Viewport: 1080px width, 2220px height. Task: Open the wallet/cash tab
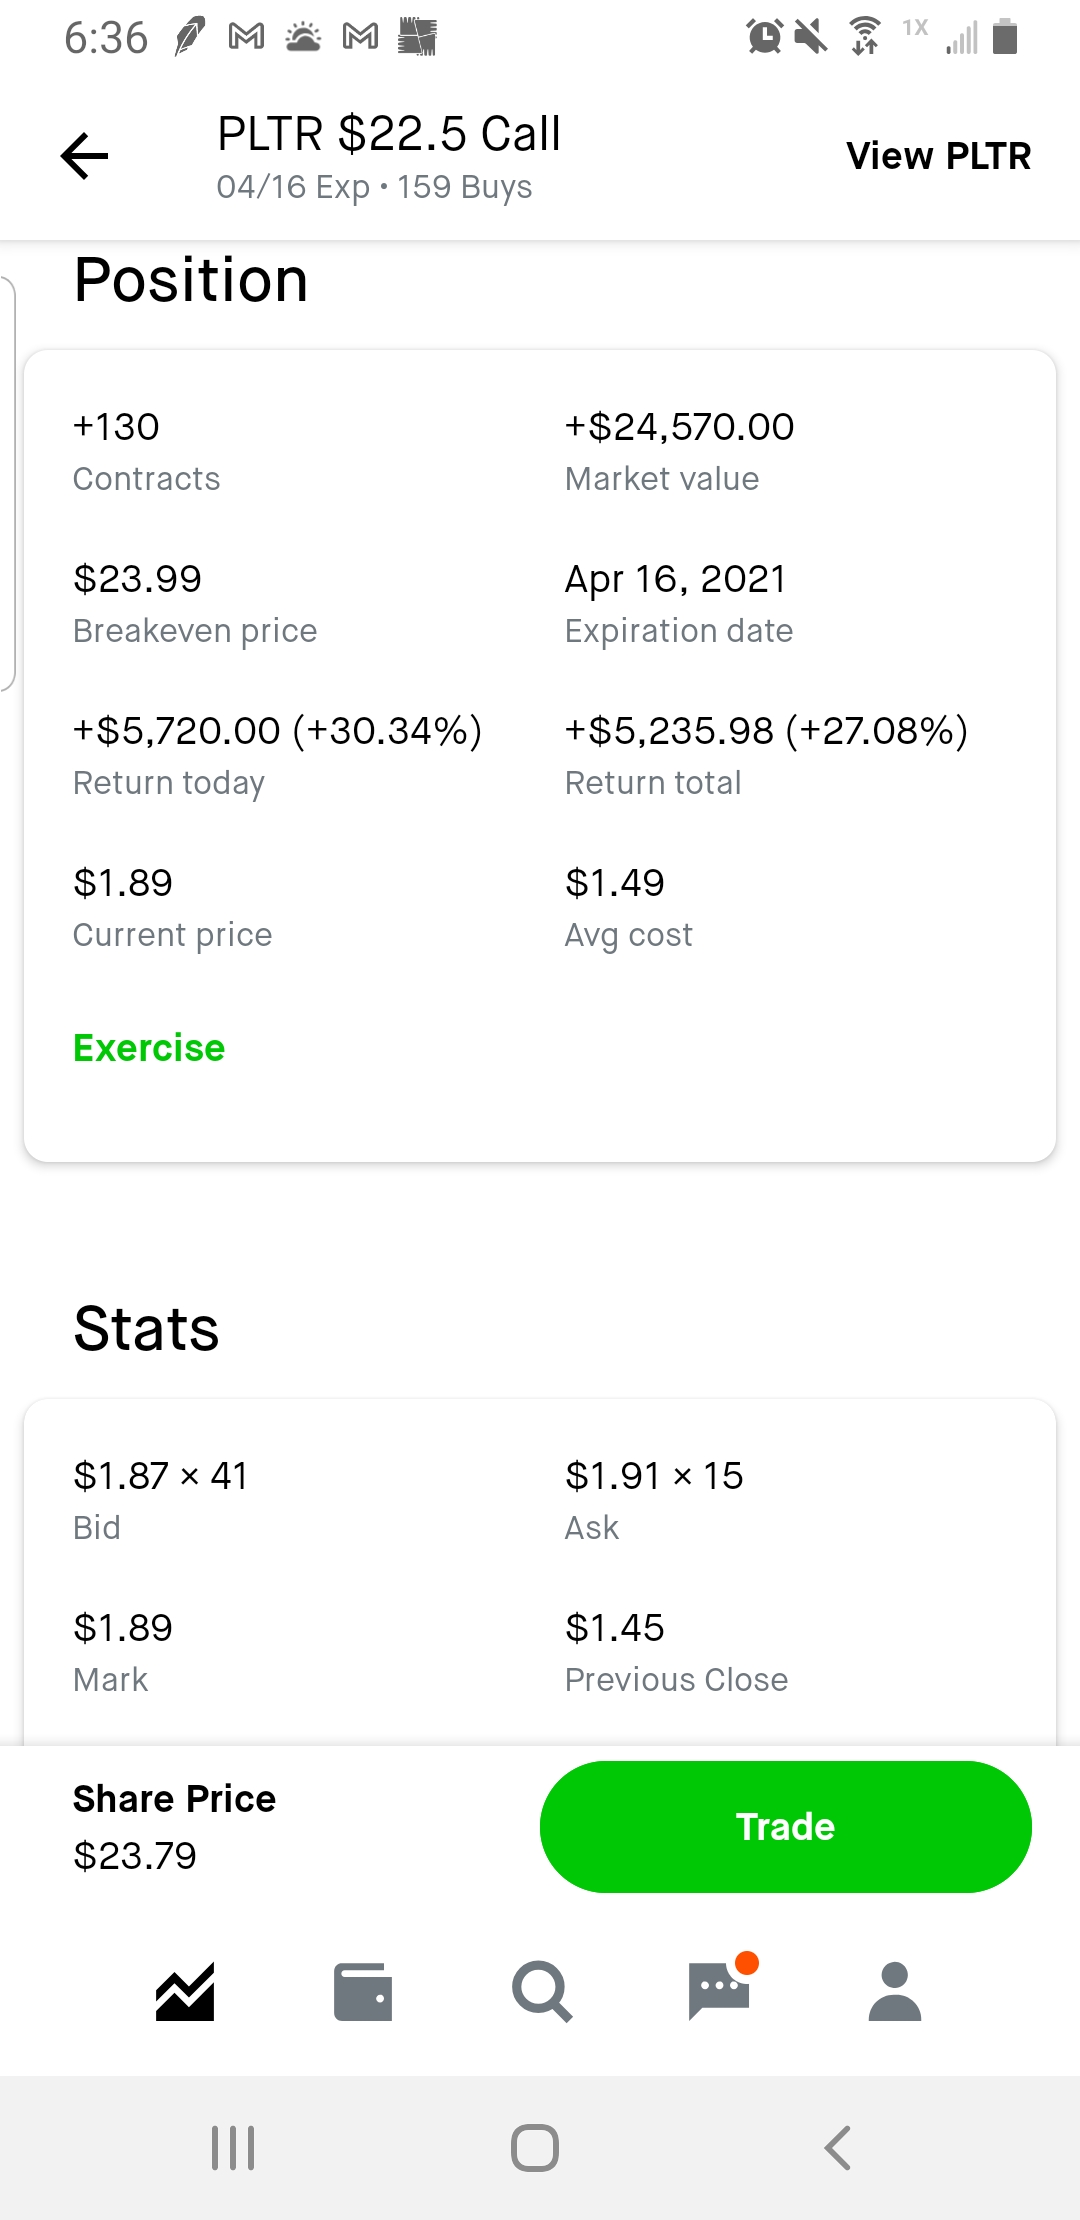tap(362, 1992)
